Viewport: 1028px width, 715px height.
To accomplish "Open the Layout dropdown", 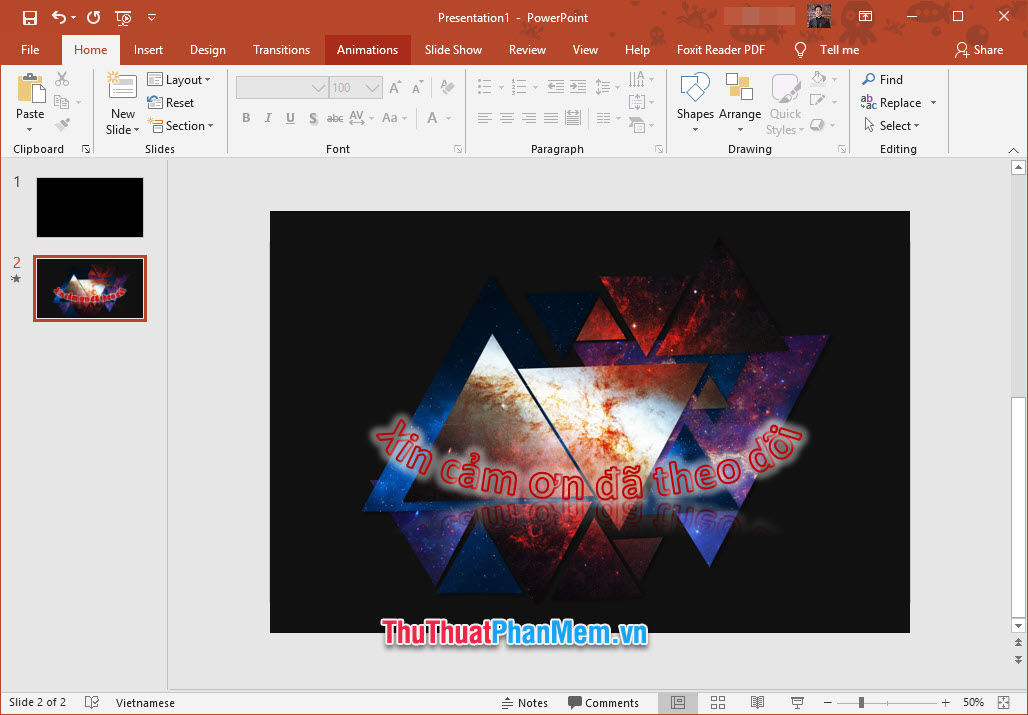I will pos(181,79).
